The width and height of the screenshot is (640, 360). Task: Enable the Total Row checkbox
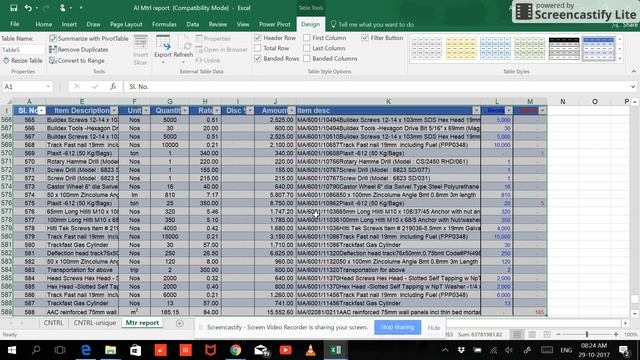[258, 48]
